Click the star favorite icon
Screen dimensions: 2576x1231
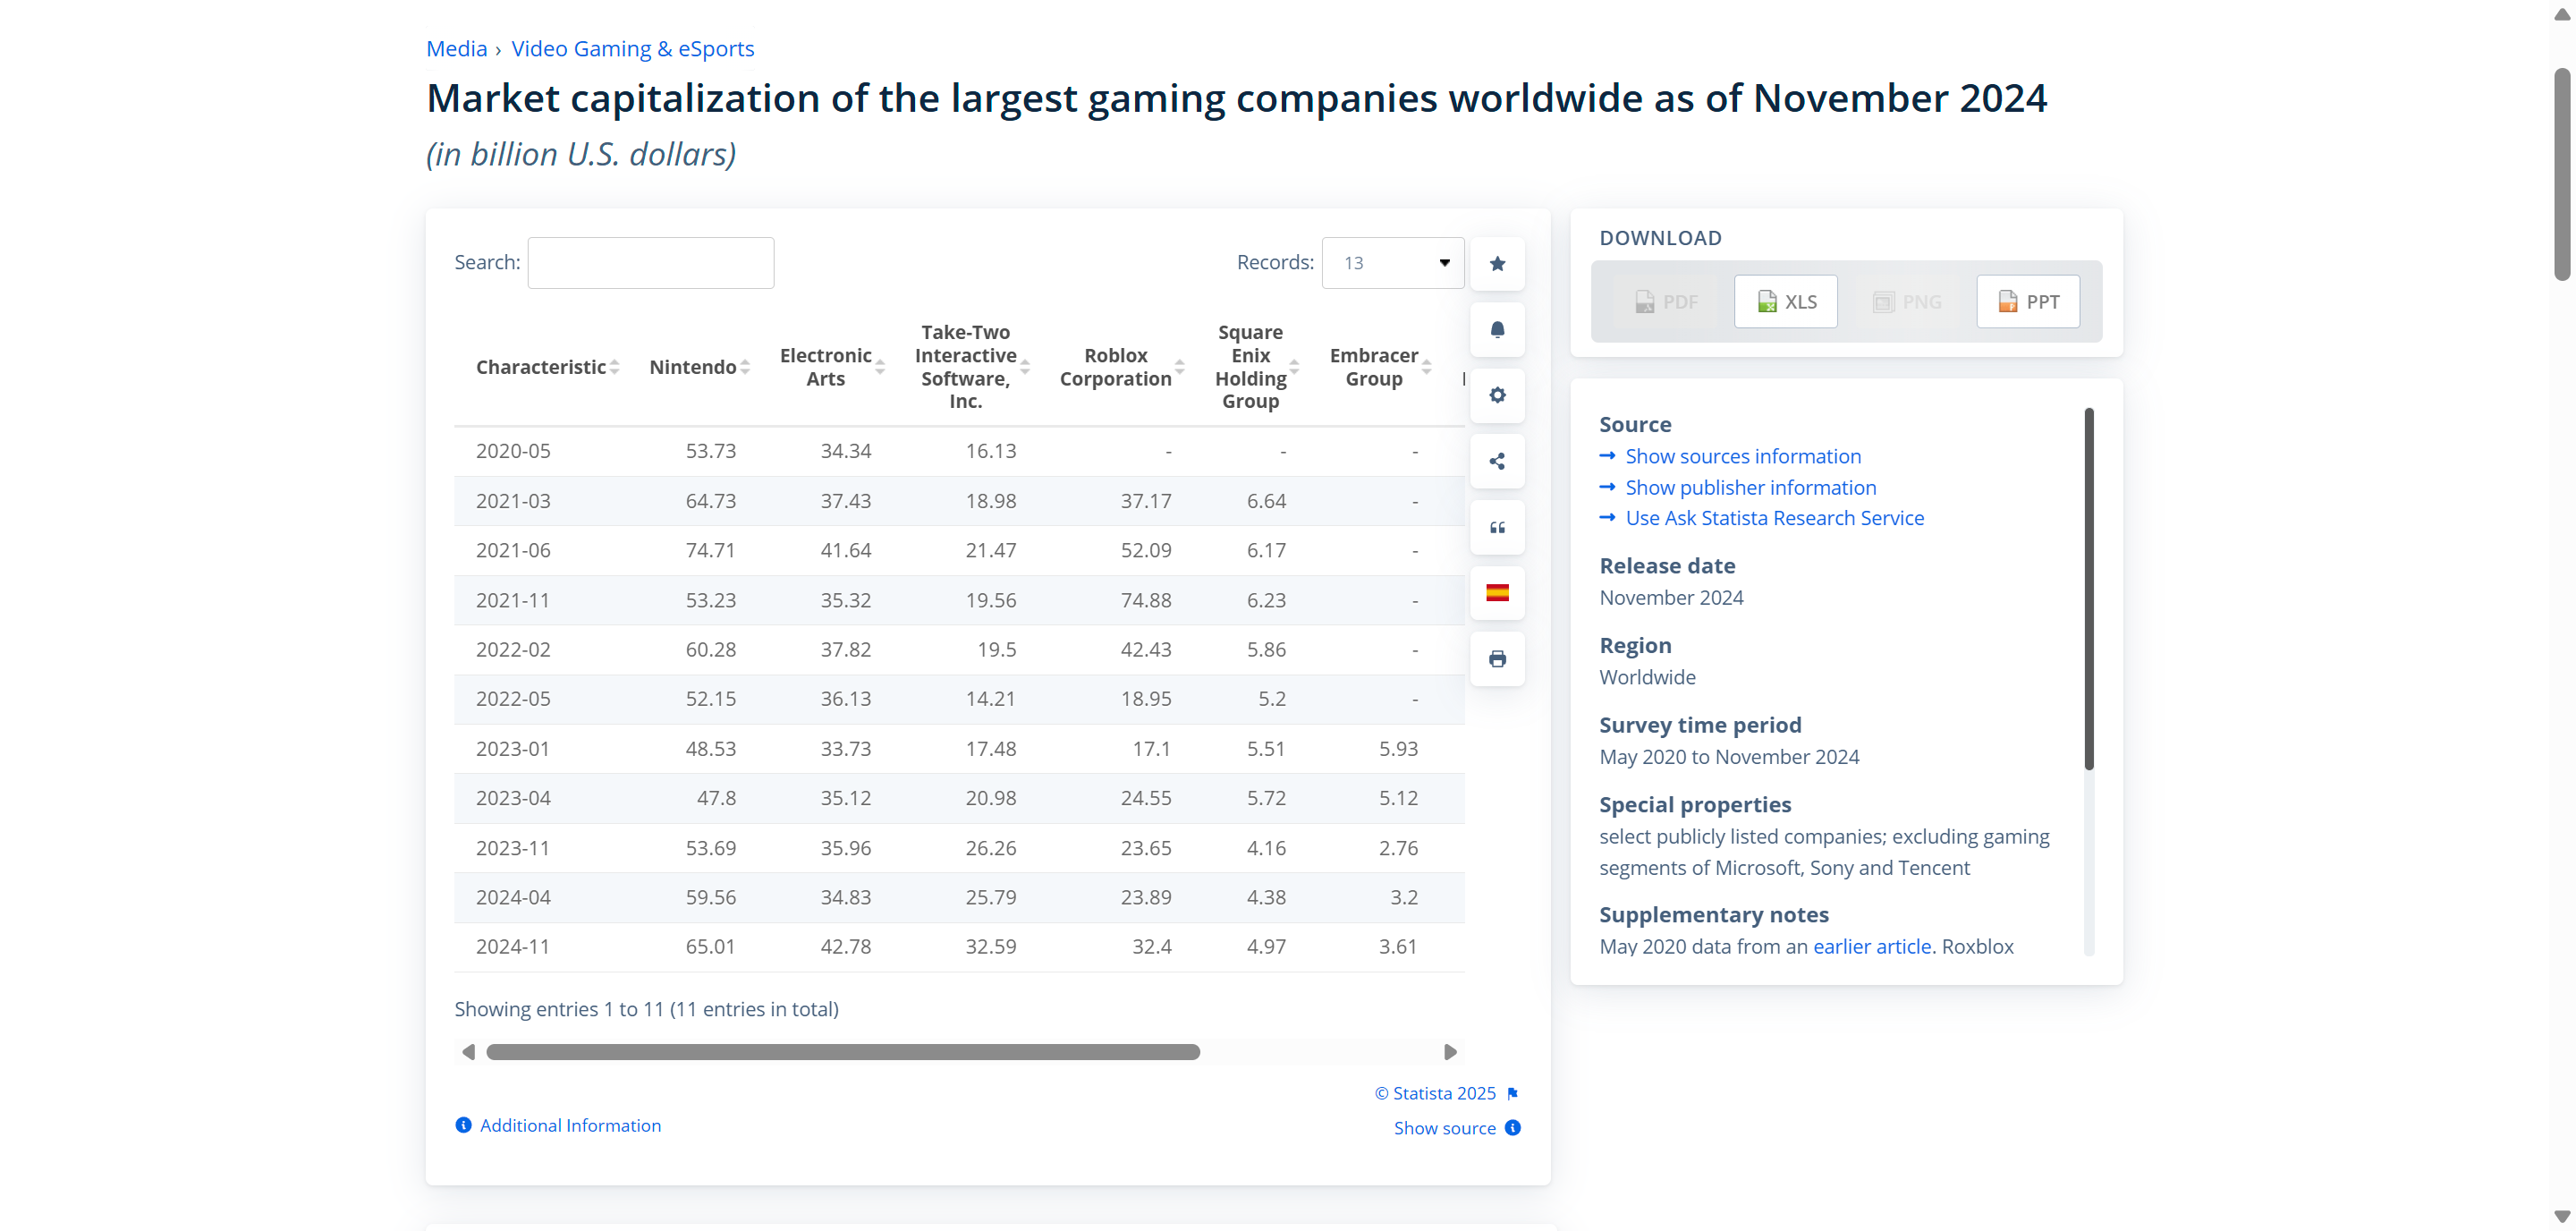coord(1497,264)
